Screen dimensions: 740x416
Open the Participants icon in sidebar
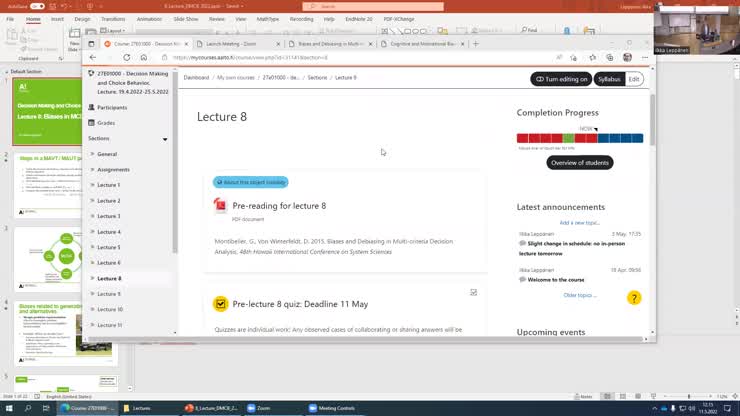pos(92,107)
